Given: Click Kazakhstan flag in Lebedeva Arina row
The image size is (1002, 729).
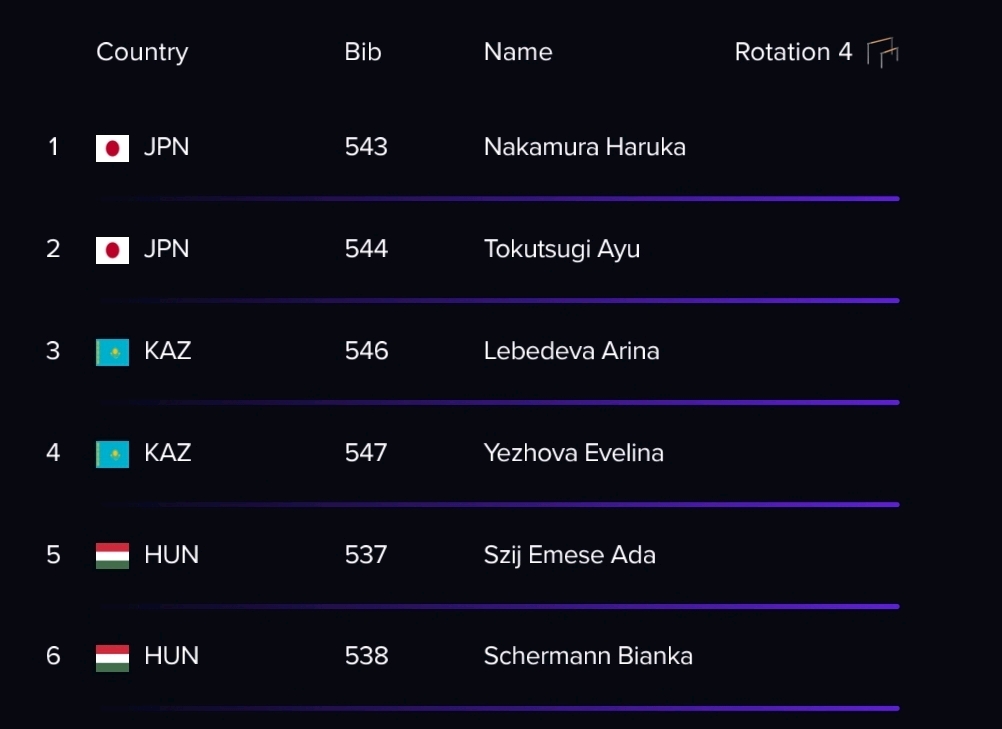Looking at the screenshot, I should [x=112, y=352].
